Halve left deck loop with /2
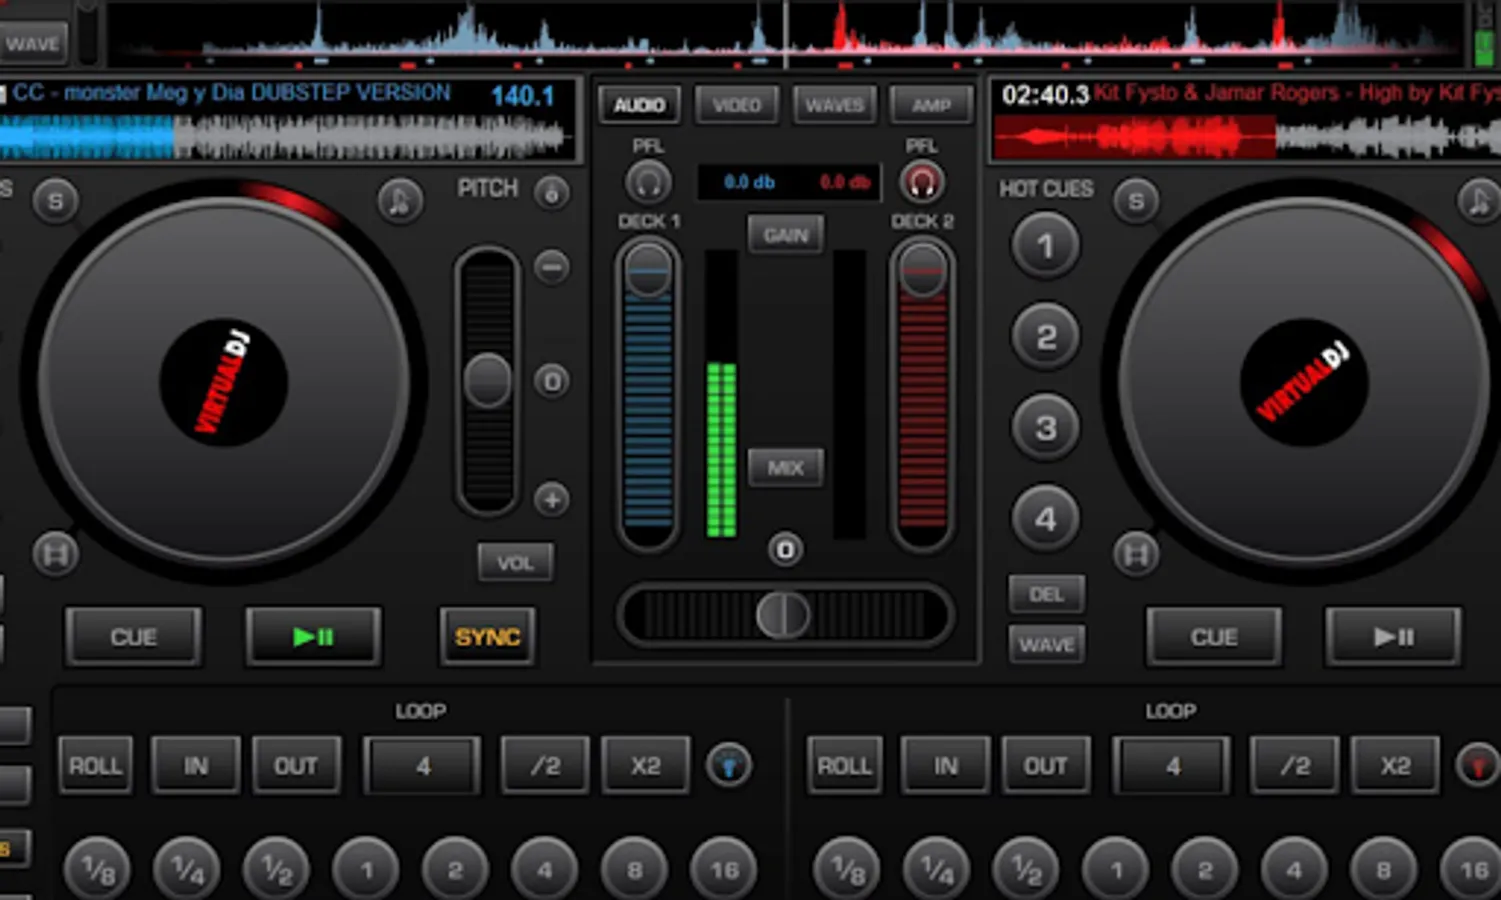The image size is (1501, 900). [x=545, y=766]
